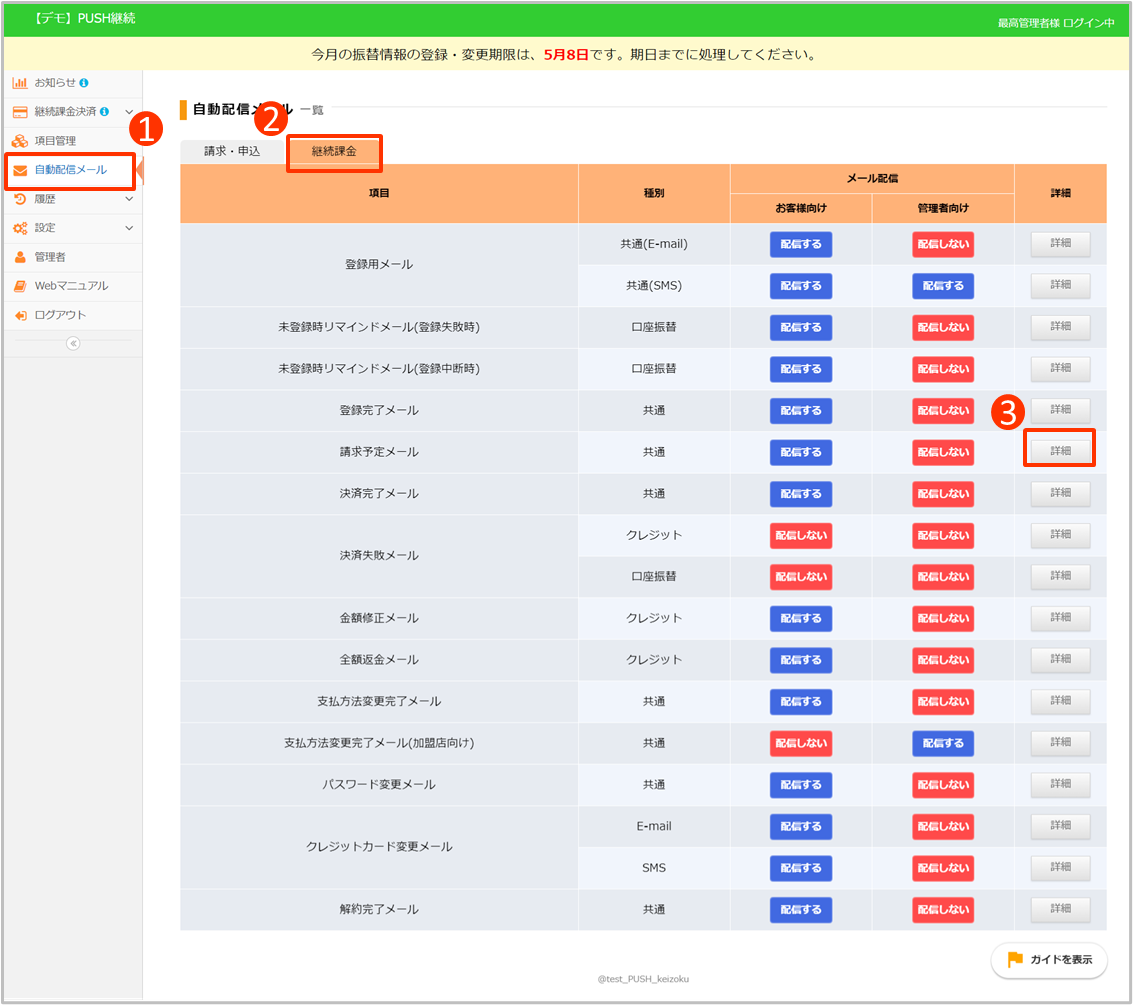The width and height of the screenshot is (1133, 1005).
Task: Open the 自動配信メール sidebar menu item
Action: pos(70,170)
